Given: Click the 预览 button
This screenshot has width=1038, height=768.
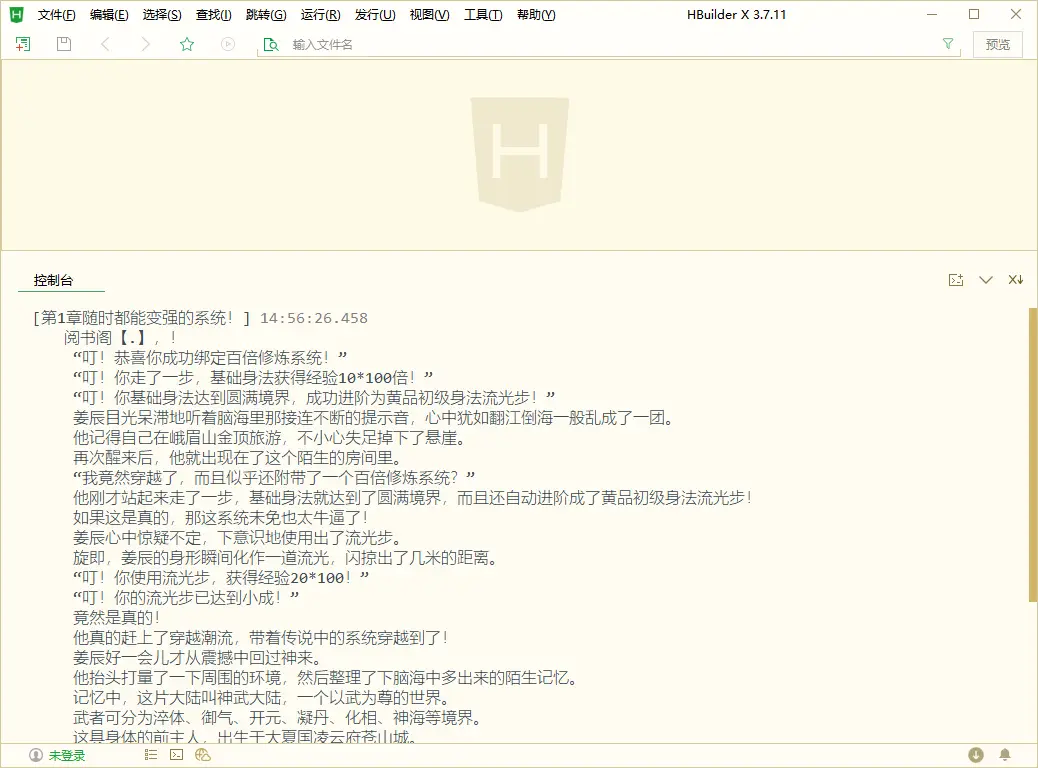Looking at the screenshot, I should coord(998,44).
